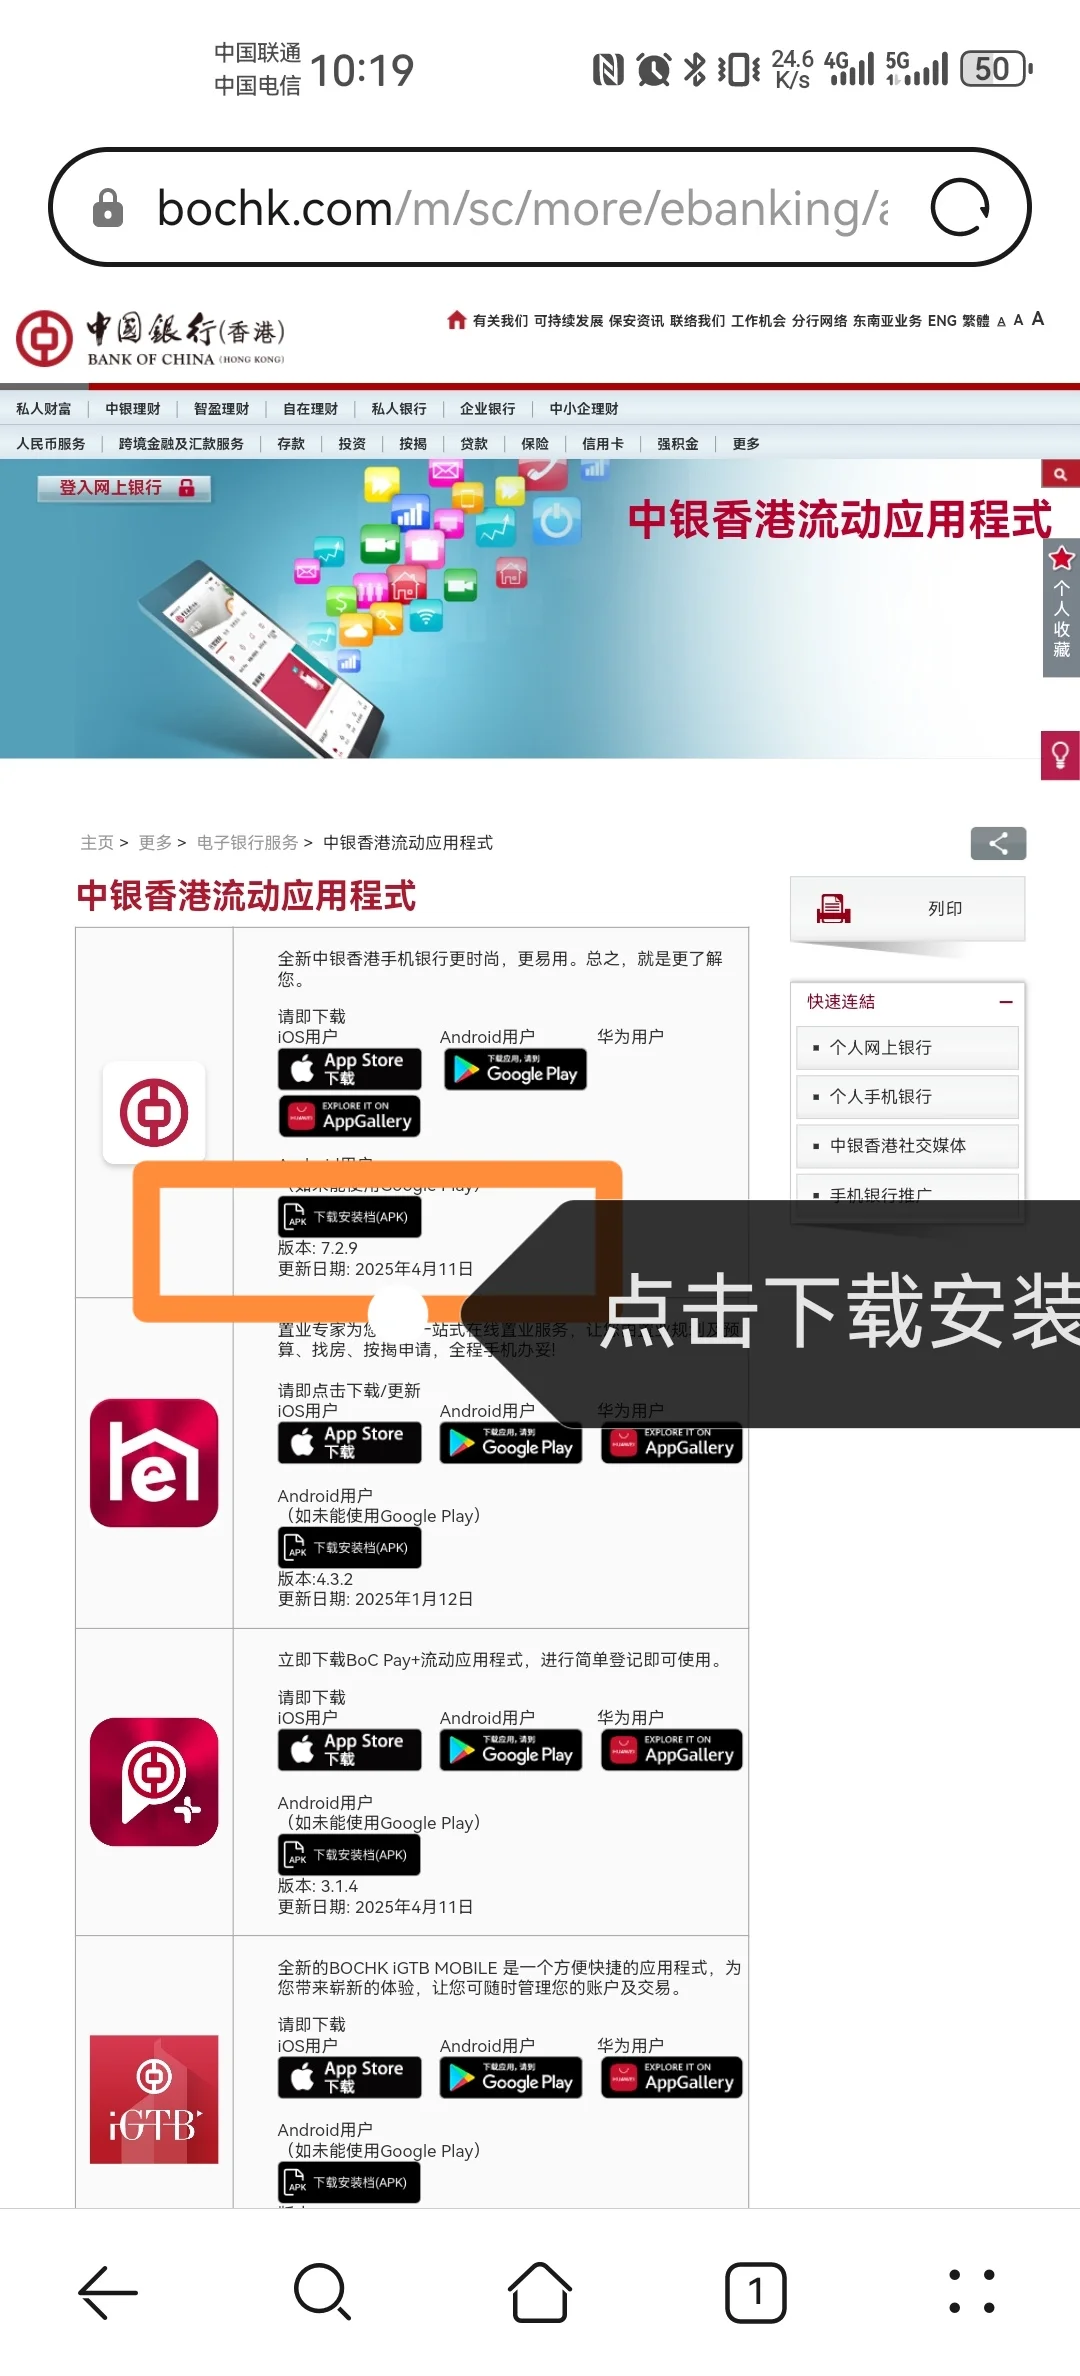Screen dimensions: 1080x2376
Task: Tap Google Play badge for BoC Pay+
Action: (x=511, y=1750)
